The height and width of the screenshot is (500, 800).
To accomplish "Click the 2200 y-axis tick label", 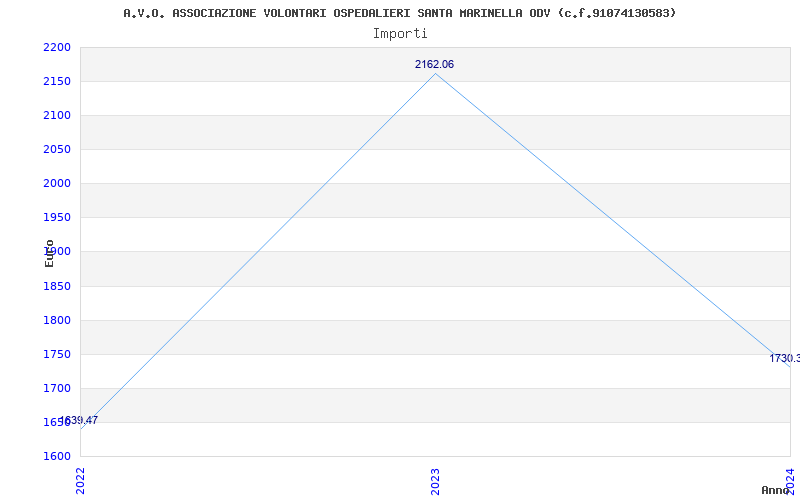I will click(x=57, y=47).
